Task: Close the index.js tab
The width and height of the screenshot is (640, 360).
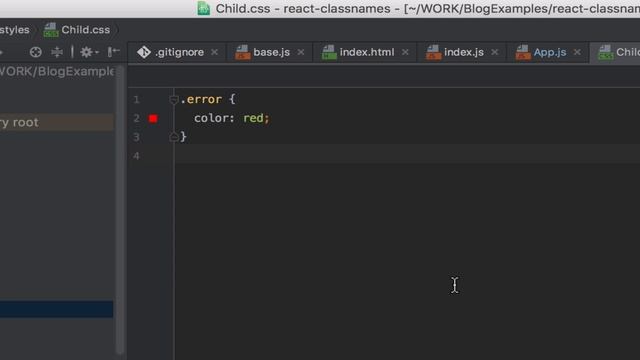Action: (495, 52)
